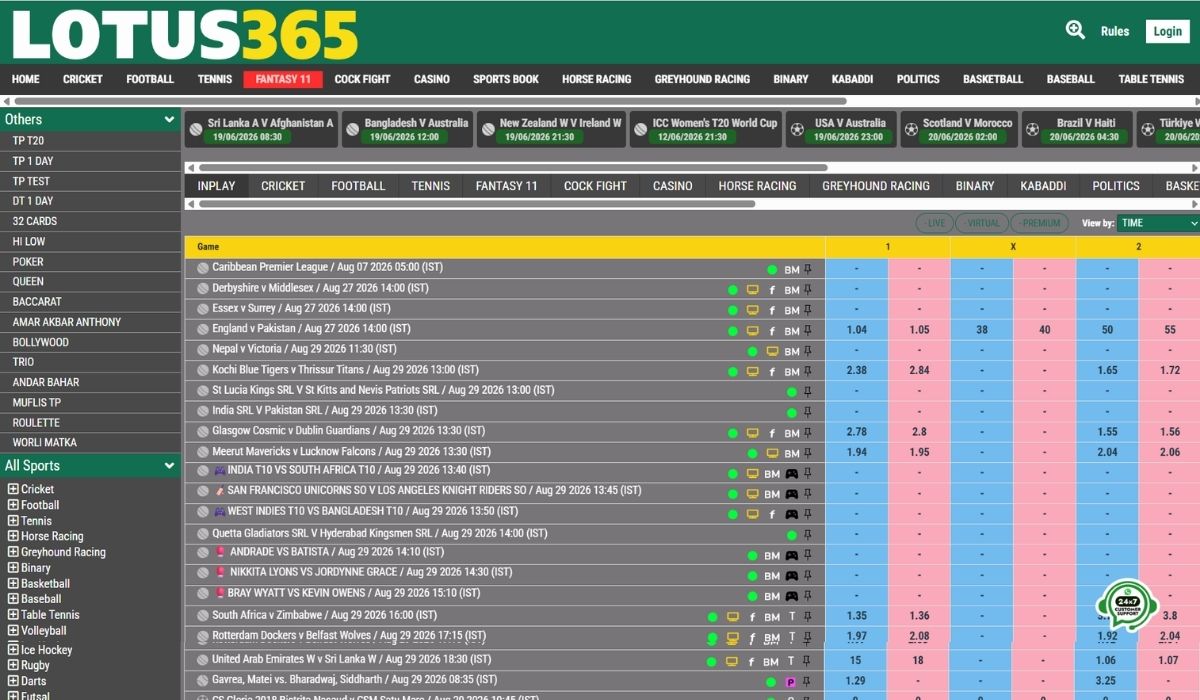Viewport: 1200px width, 700px height.
Task: Click the LOTUS365 logo
Action: (185, 33)
